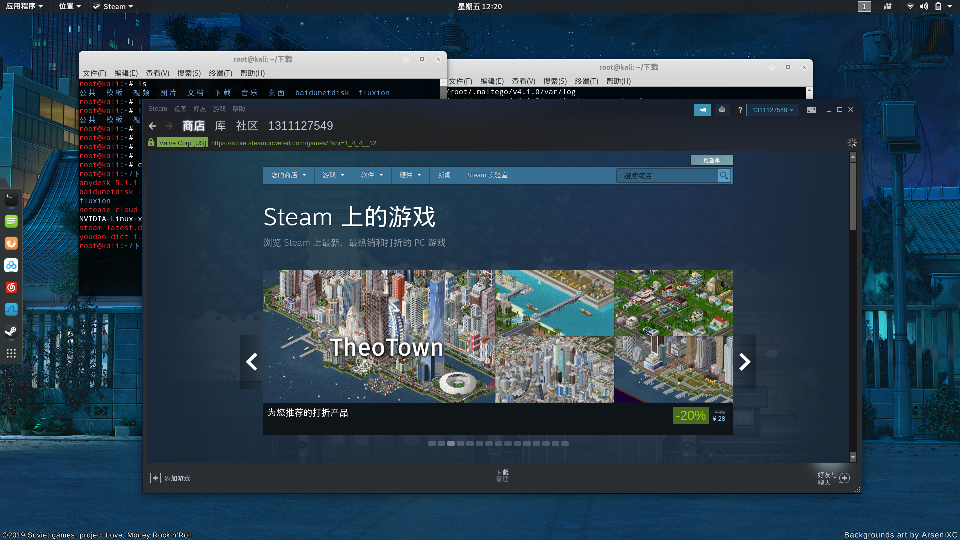Open the Steam announcements megaphone icon
Screen dimensions: 960x540
click(x=702, y=110)
